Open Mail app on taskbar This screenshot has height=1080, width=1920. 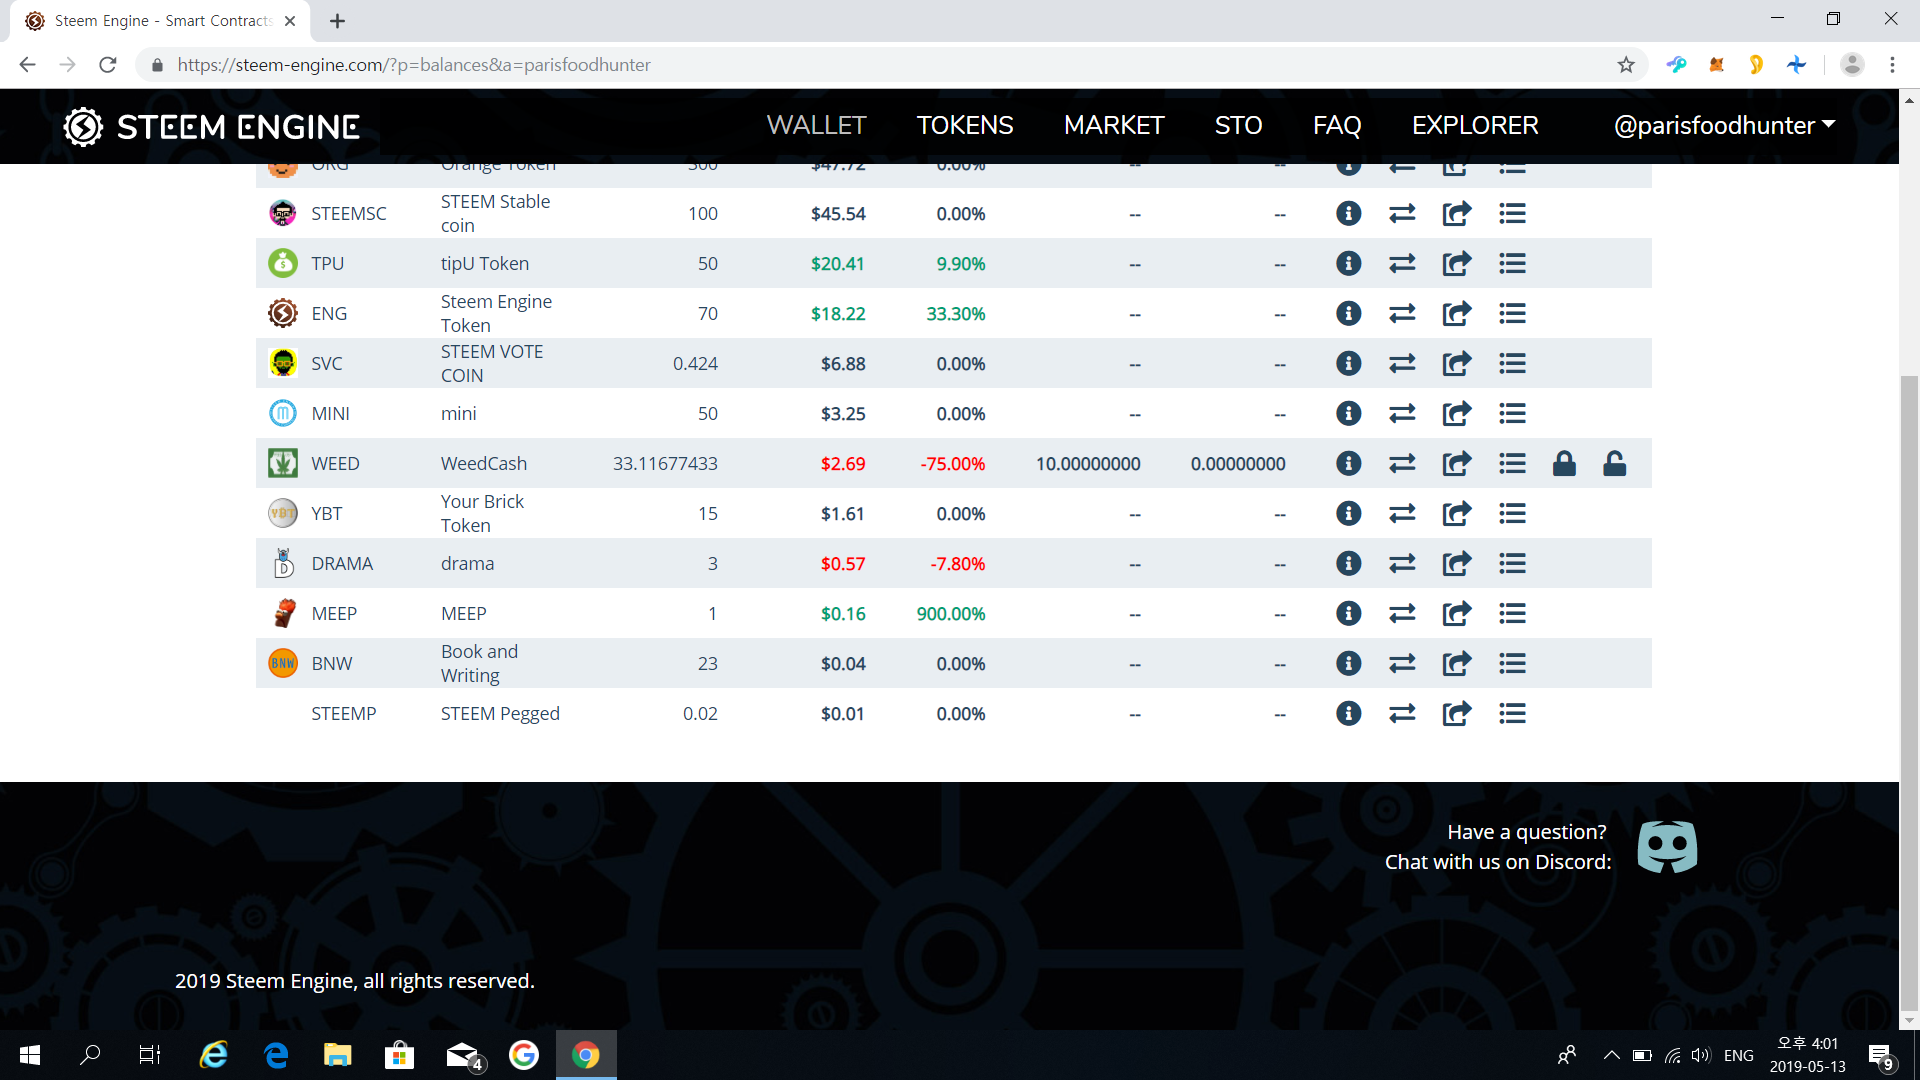pyautogui.click(x=463, y=1055)
